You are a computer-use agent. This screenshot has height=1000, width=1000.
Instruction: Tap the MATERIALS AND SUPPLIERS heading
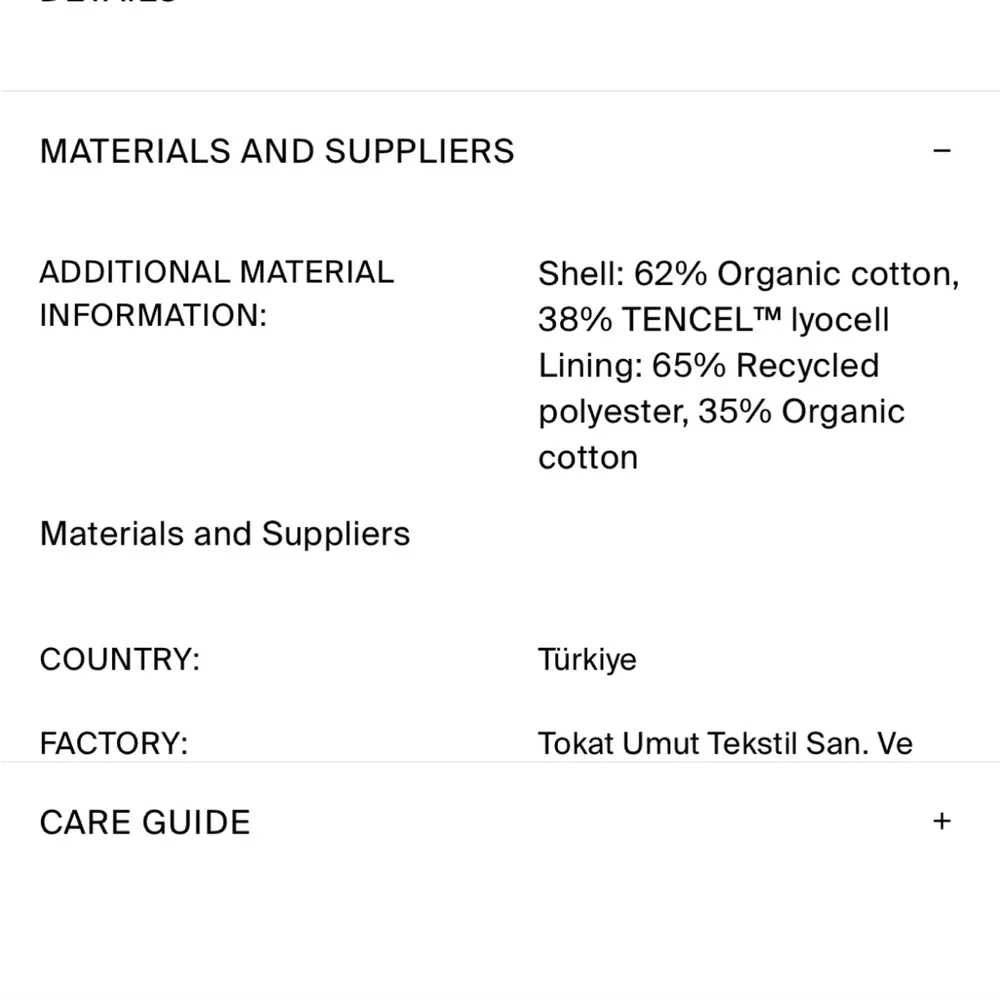(277, 151)
